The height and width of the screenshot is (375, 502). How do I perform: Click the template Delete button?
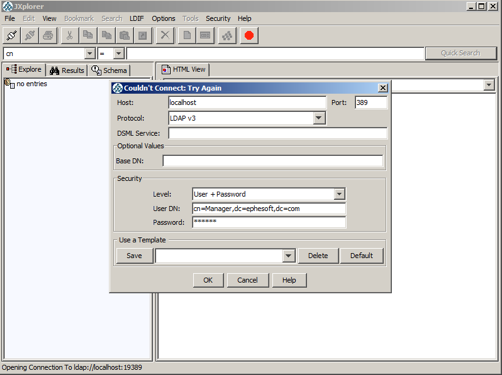(318, 256)
